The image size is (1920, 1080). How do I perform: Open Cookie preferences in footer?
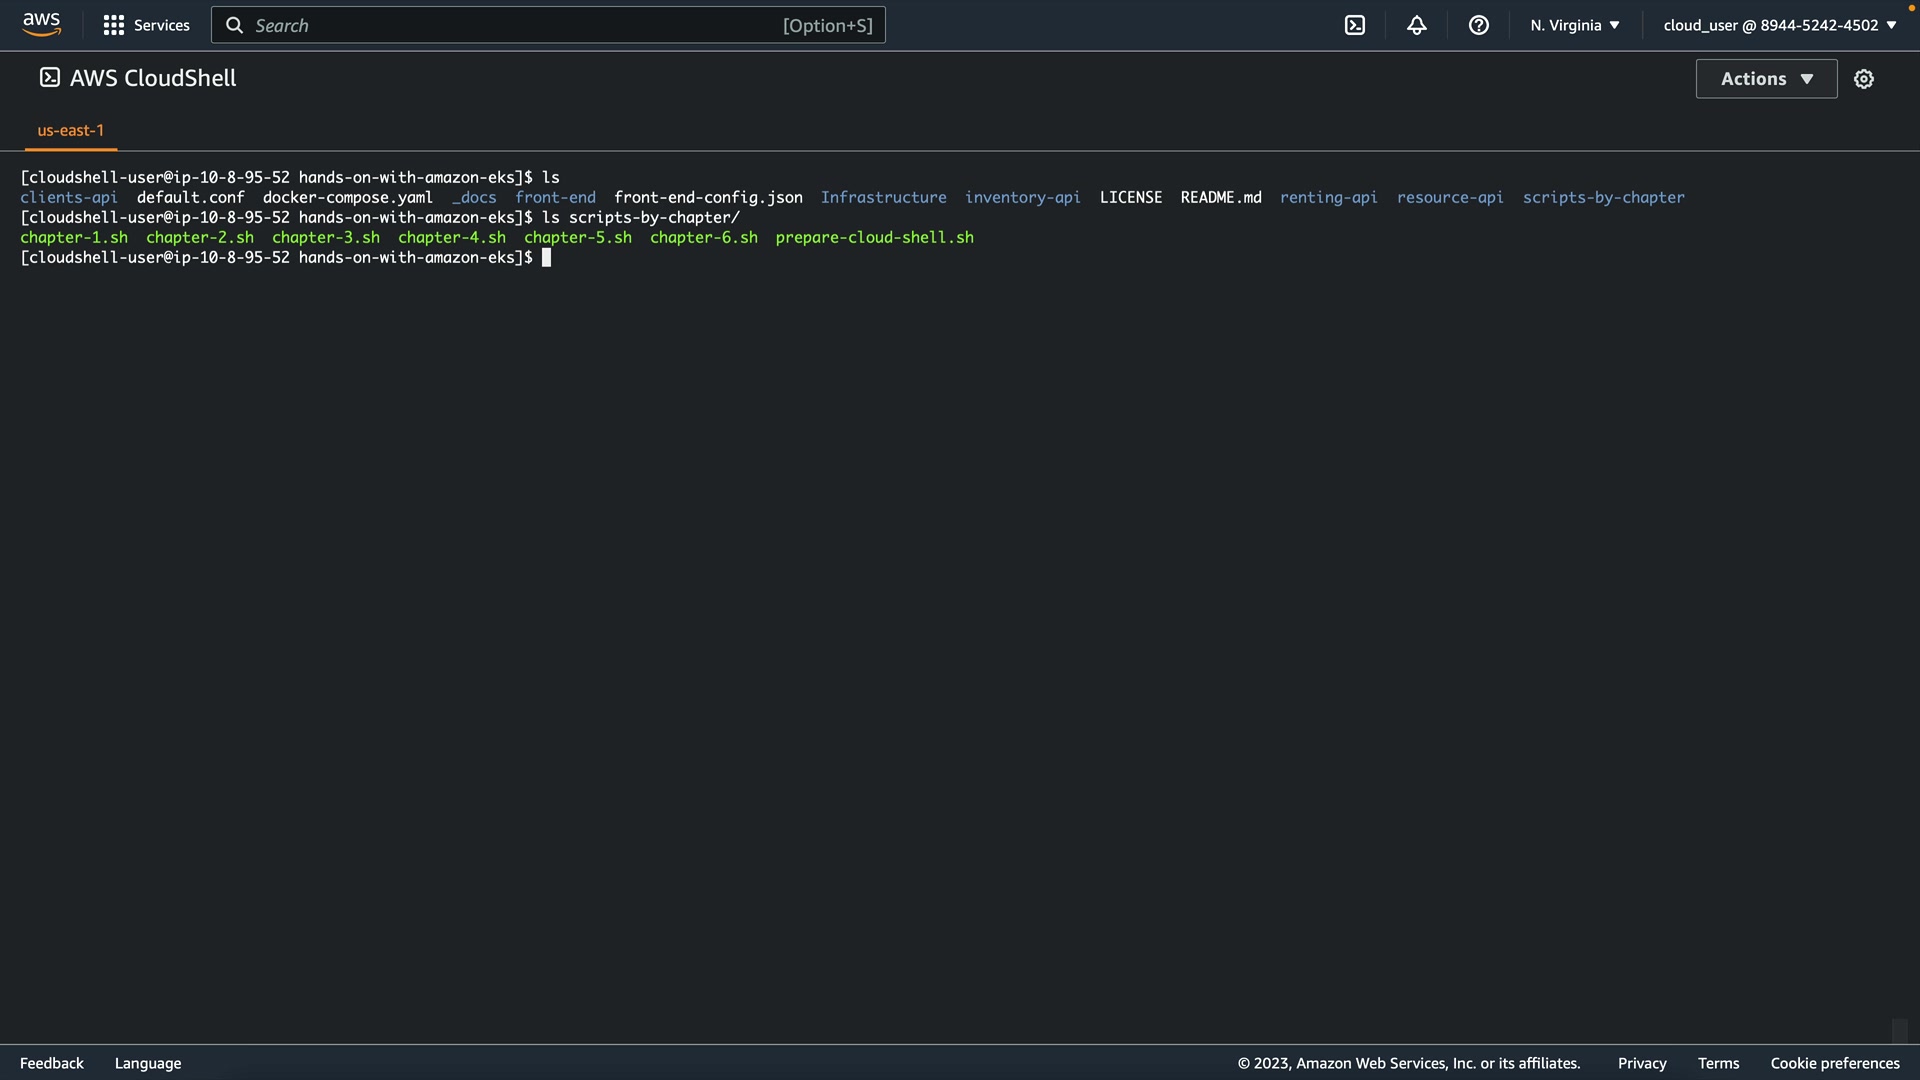tap(1835, 1063)
